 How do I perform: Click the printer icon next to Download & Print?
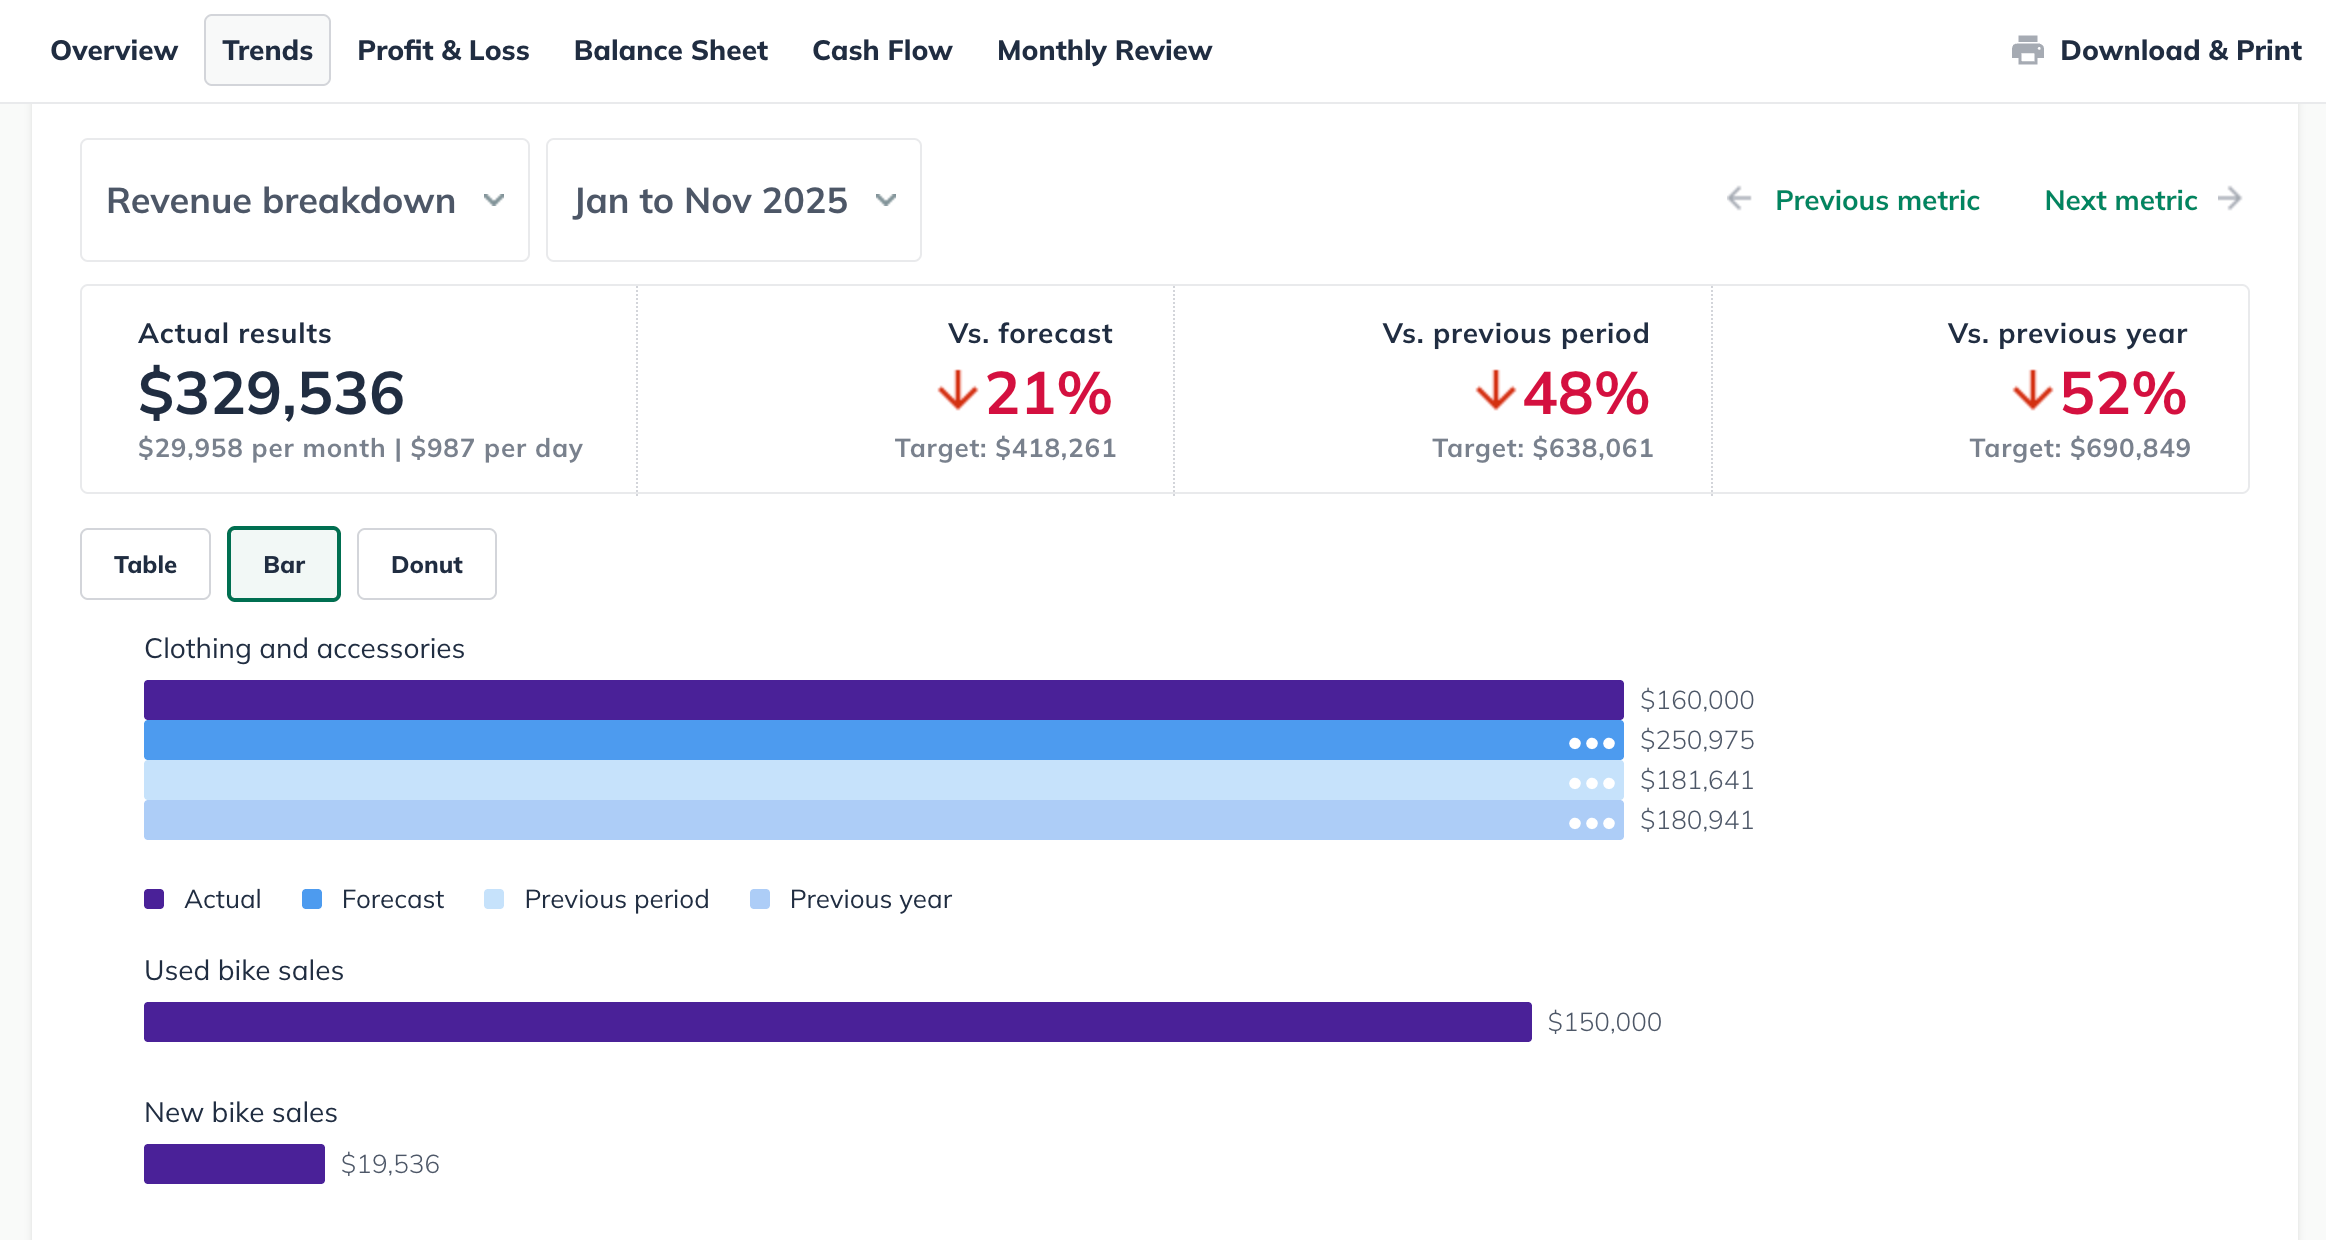(2027, 50)
